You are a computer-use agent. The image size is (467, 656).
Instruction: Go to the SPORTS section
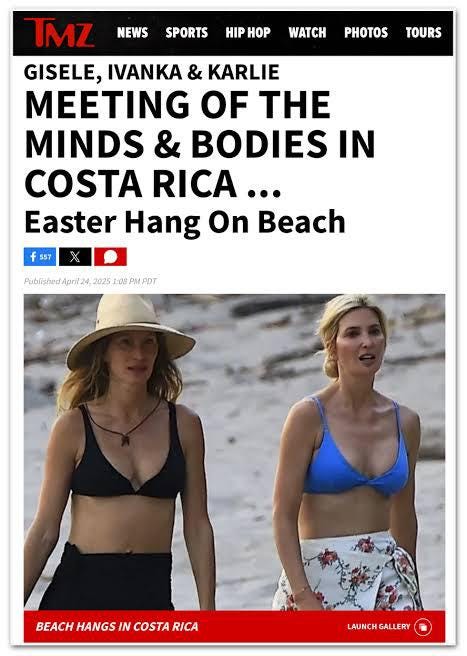187,32
